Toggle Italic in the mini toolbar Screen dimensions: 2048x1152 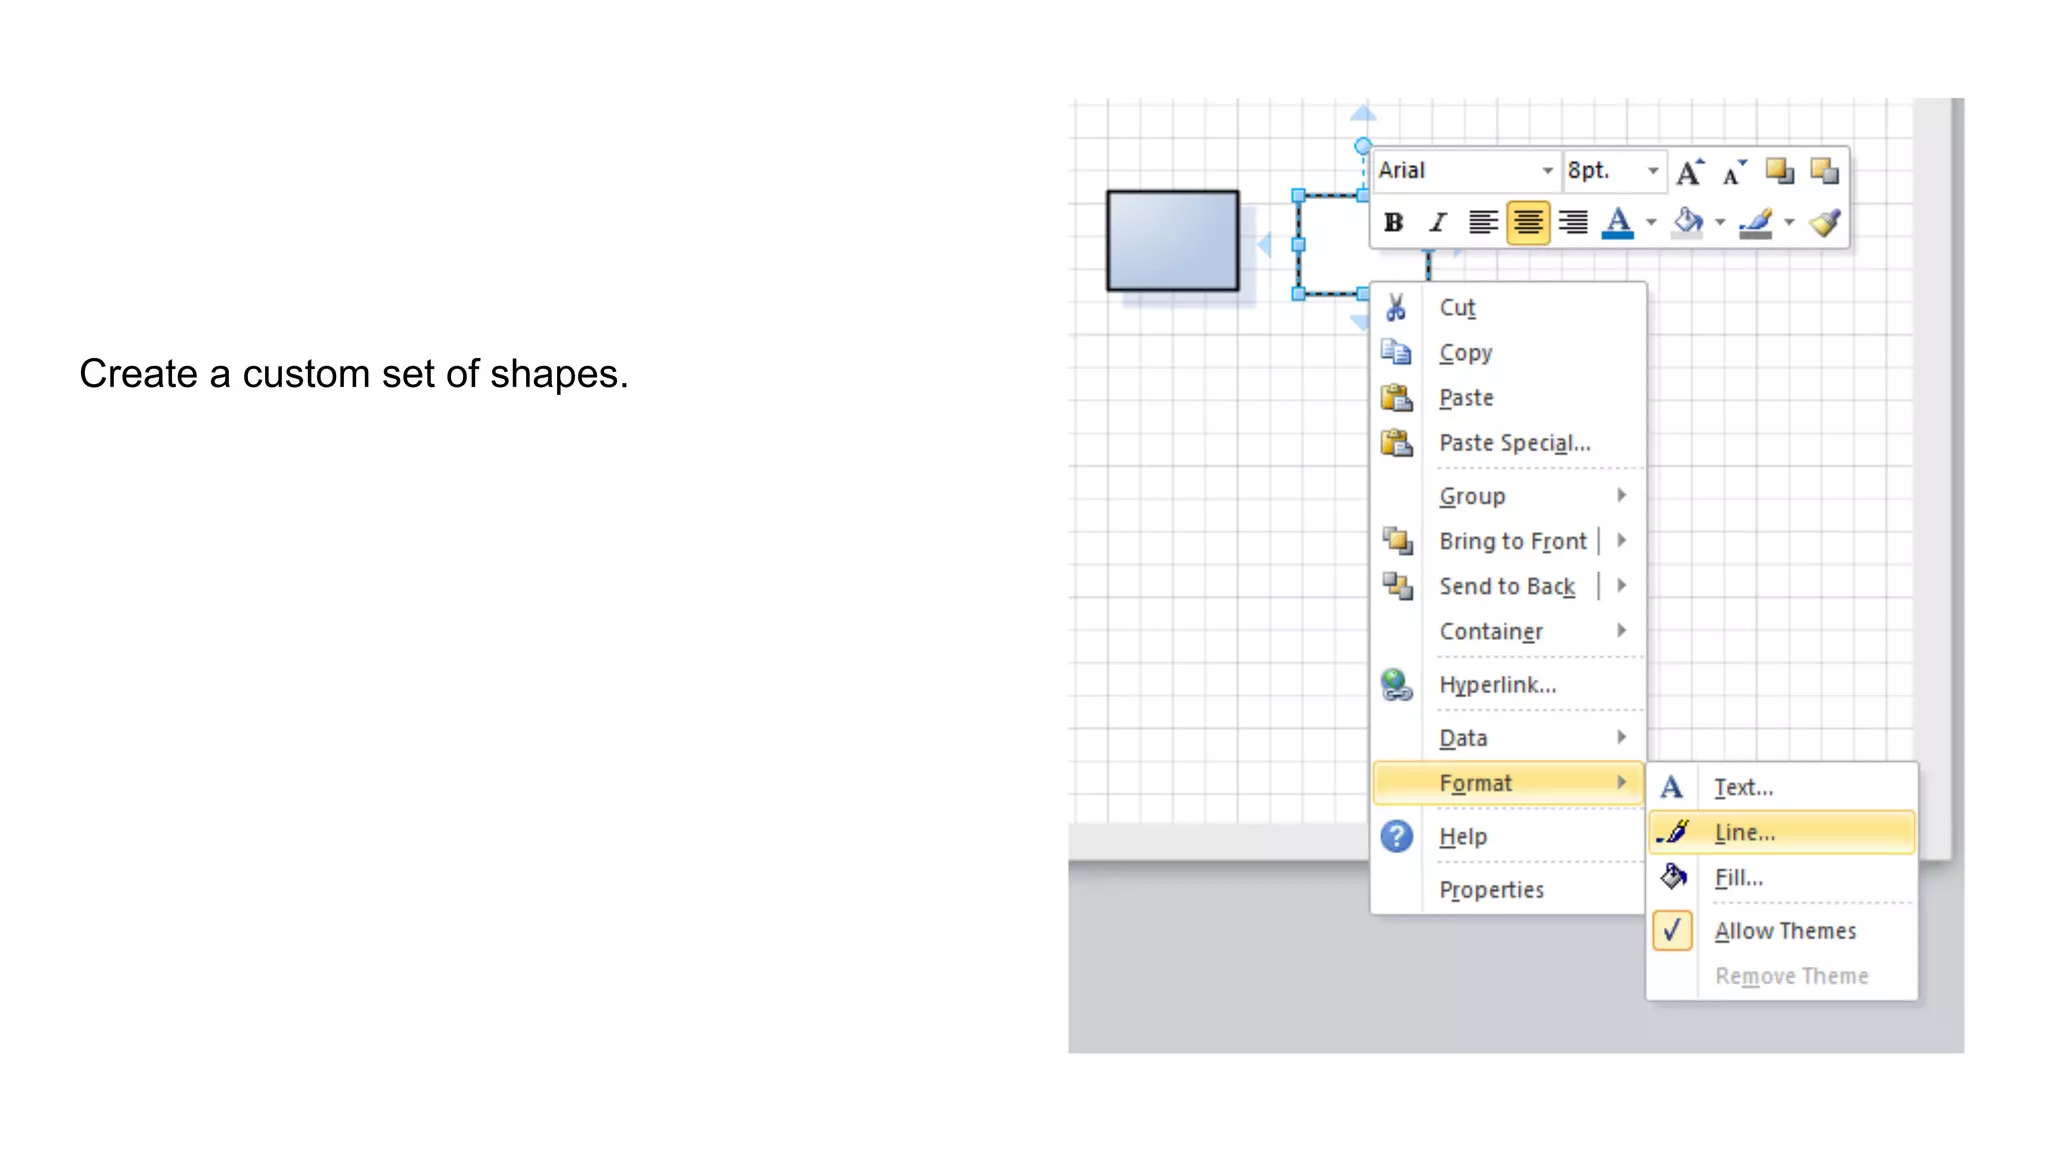[x=1438, y=222]
